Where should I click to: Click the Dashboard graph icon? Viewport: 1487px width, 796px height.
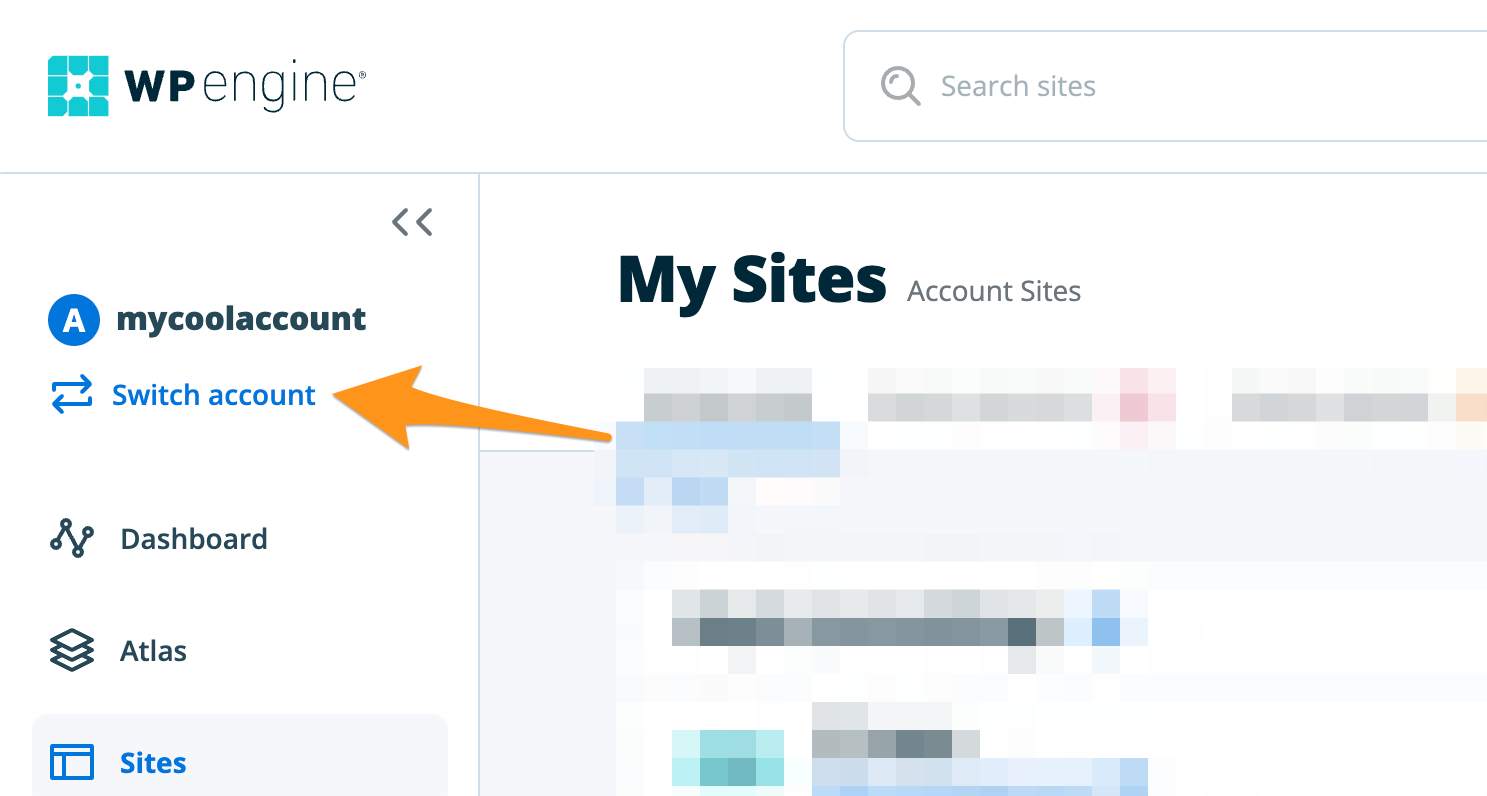pyautogui.click(x=71, y=538)
